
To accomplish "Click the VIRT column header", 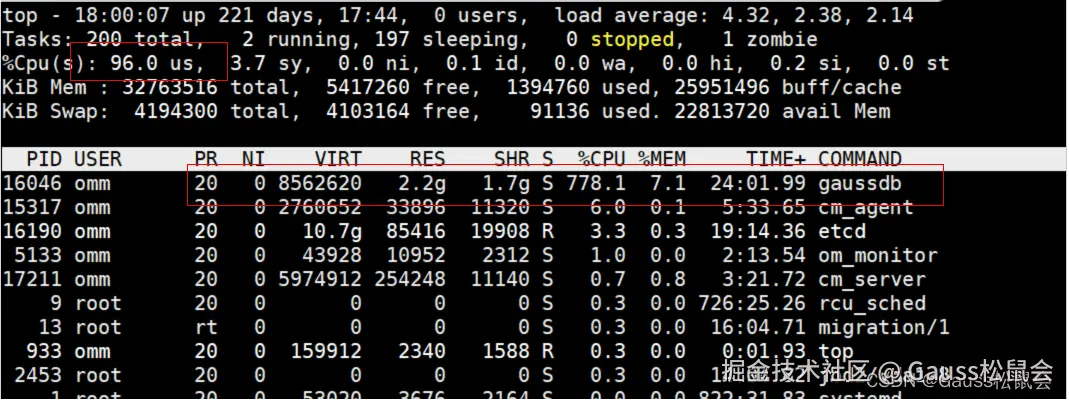I will click(x=337, y=159).
